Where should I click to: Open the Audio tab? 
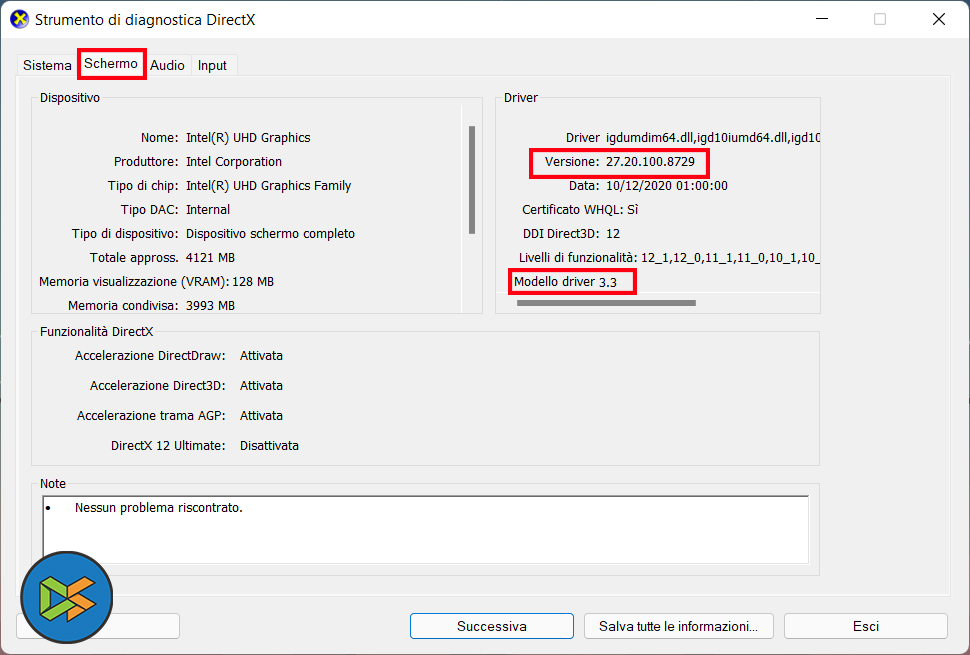[167, 65]
